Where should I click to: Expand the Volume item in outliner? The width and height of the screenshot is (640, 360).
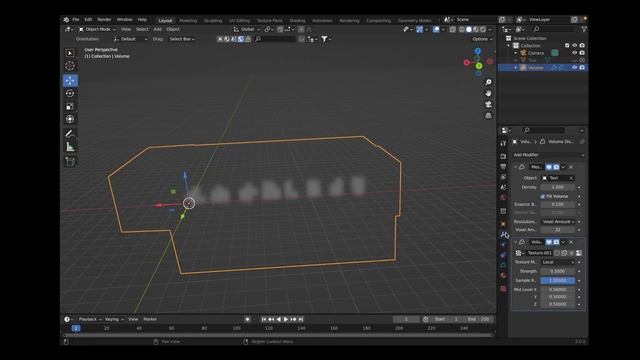tap(516, 67)
